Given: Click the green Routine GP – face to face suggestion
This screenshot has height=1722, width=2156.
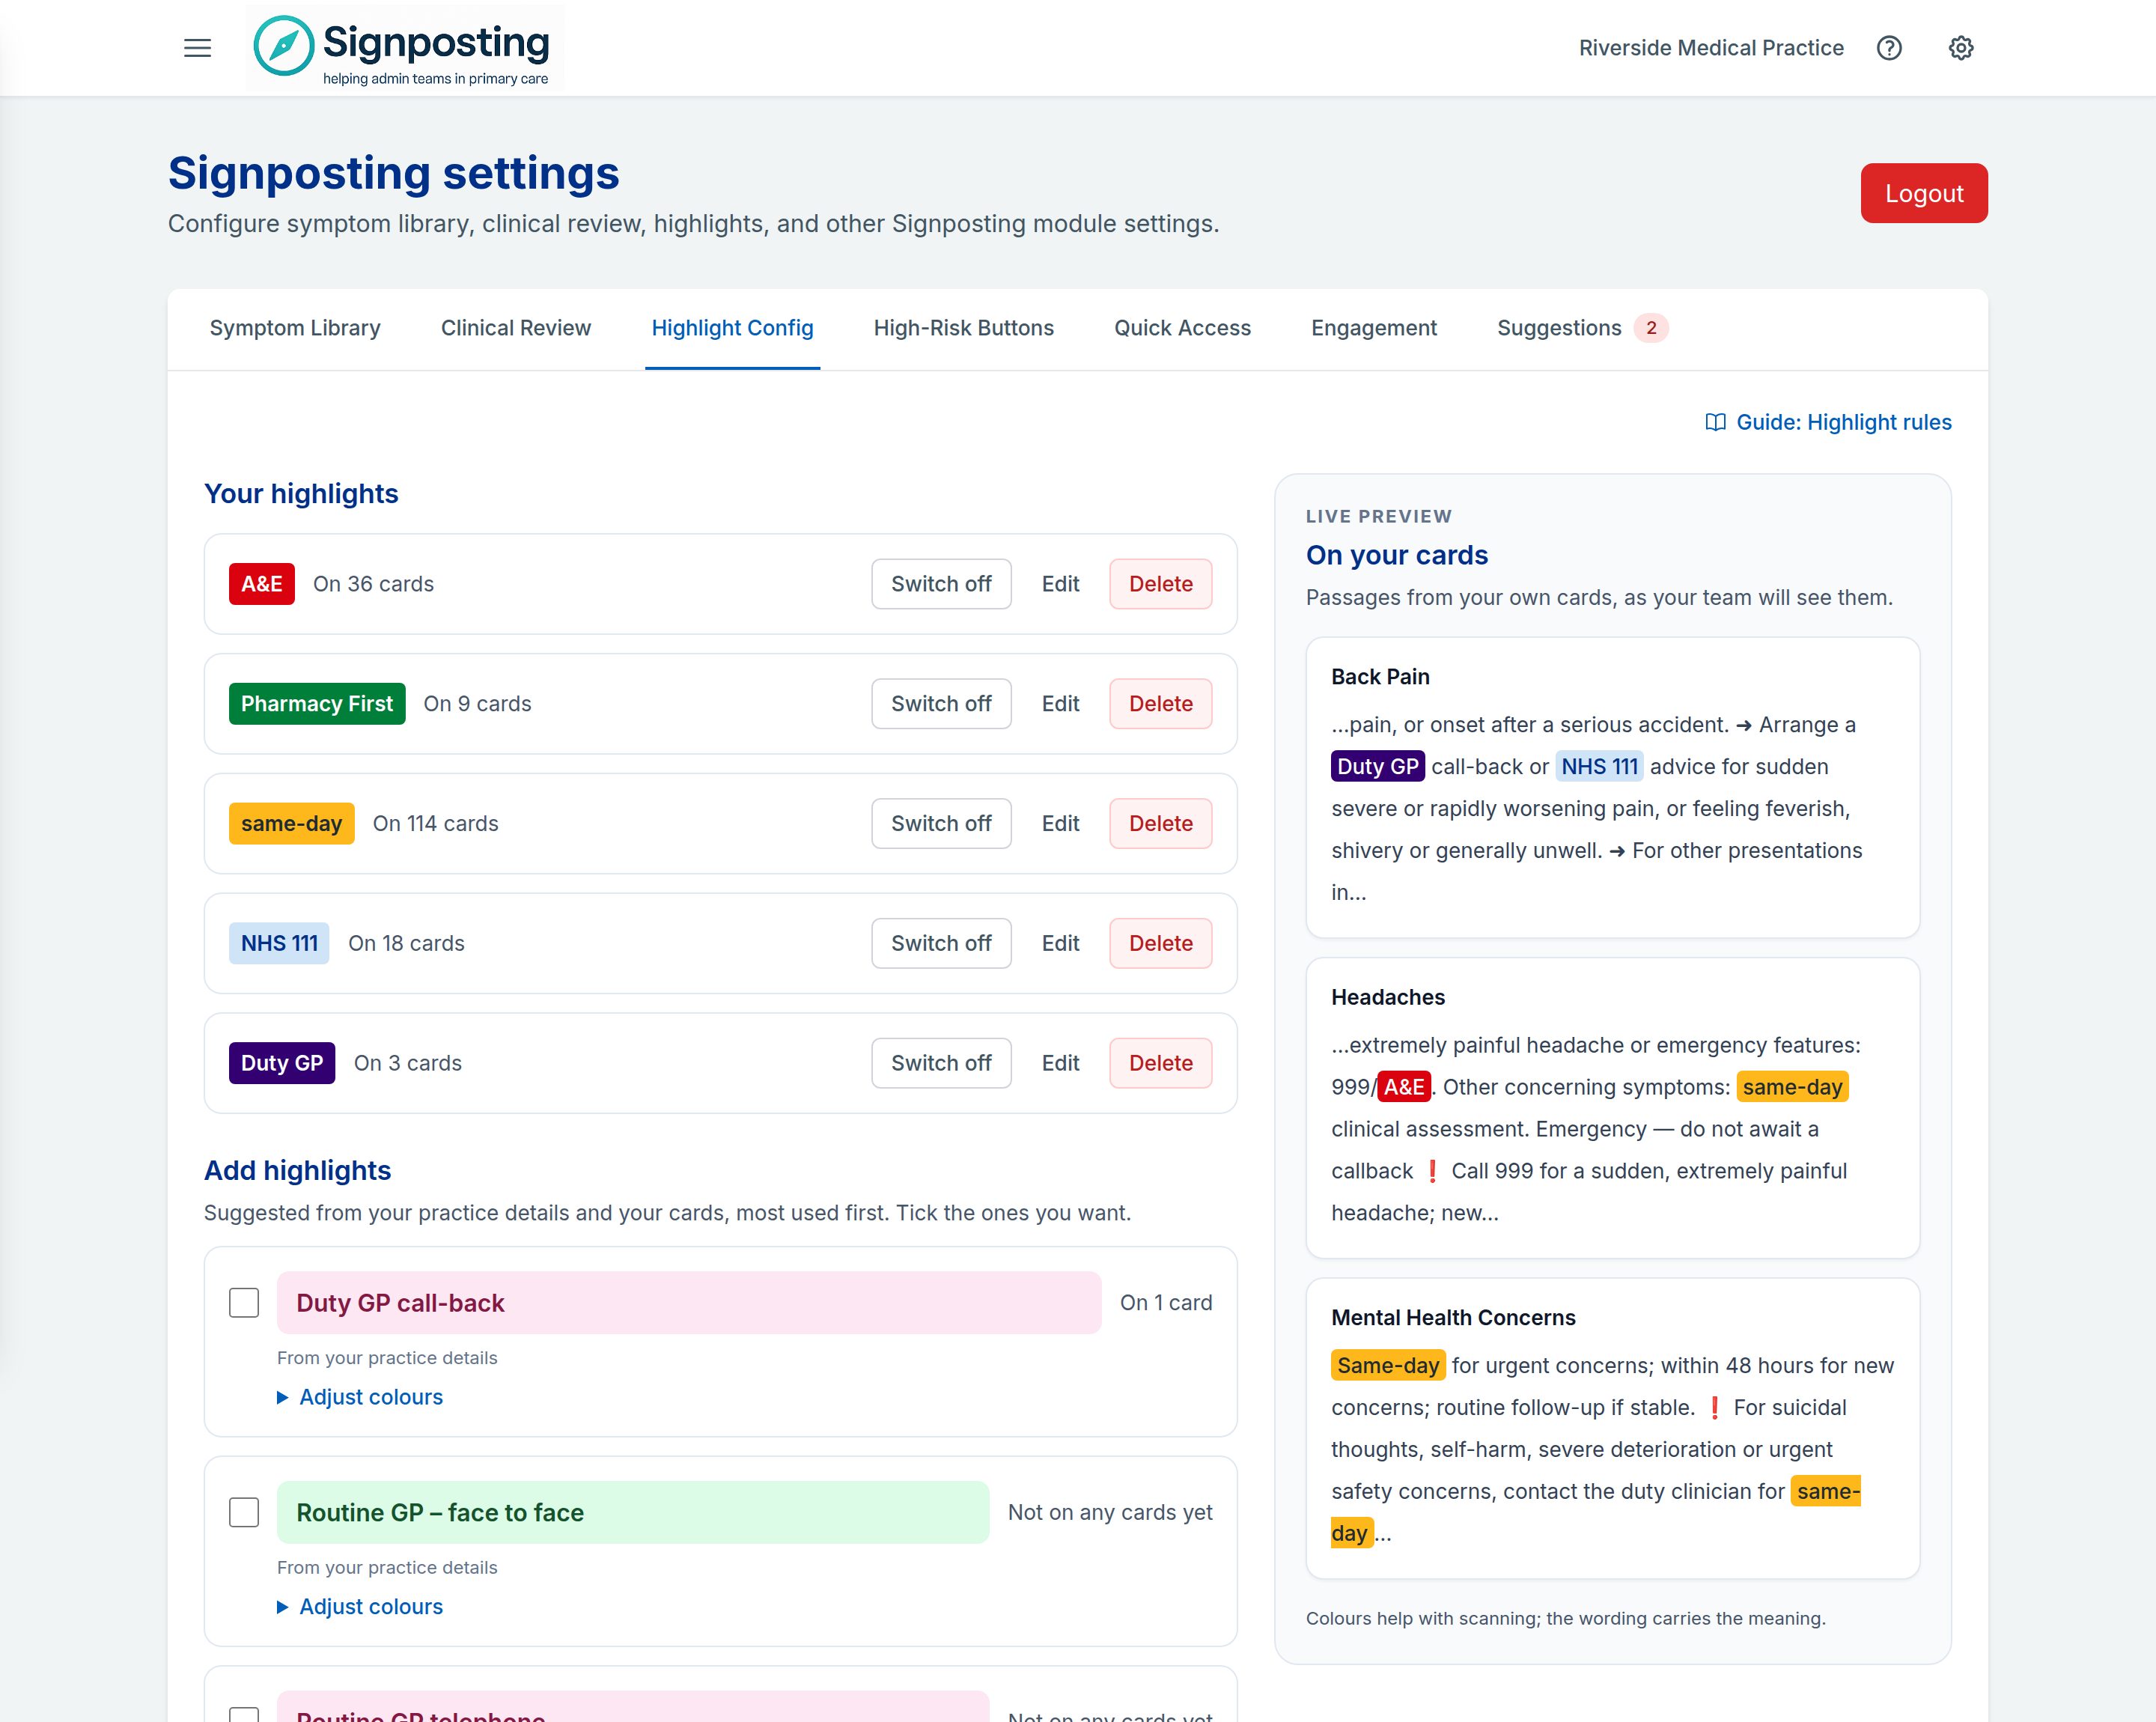Looking at the screenshot, I should 633,1512.
